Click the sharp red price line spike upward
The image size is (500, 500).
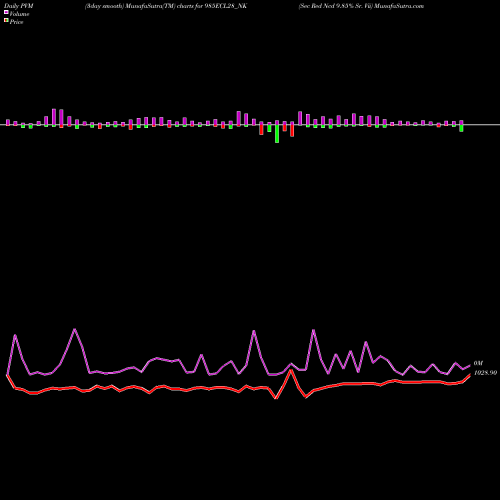[x=291, y=371]
